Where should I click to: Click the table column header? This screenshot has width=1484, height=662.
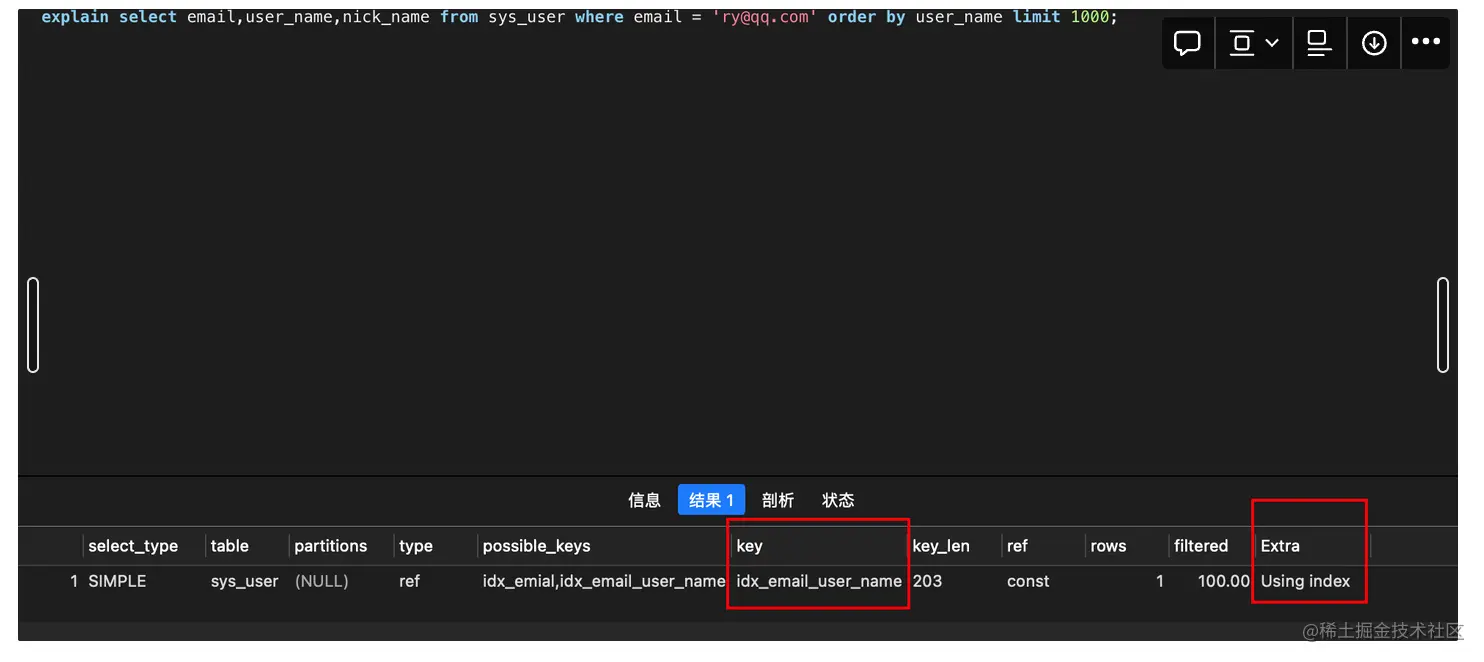230,546
